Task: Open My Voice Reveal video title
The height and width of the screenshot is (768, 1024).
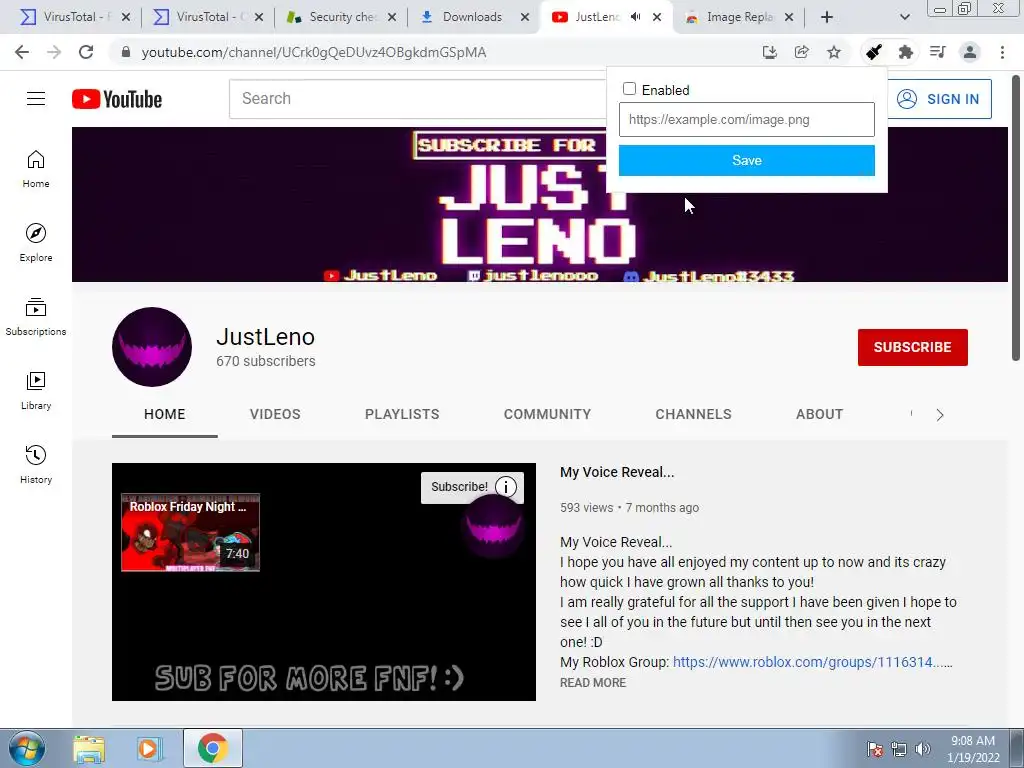Action: click(616, 472)
